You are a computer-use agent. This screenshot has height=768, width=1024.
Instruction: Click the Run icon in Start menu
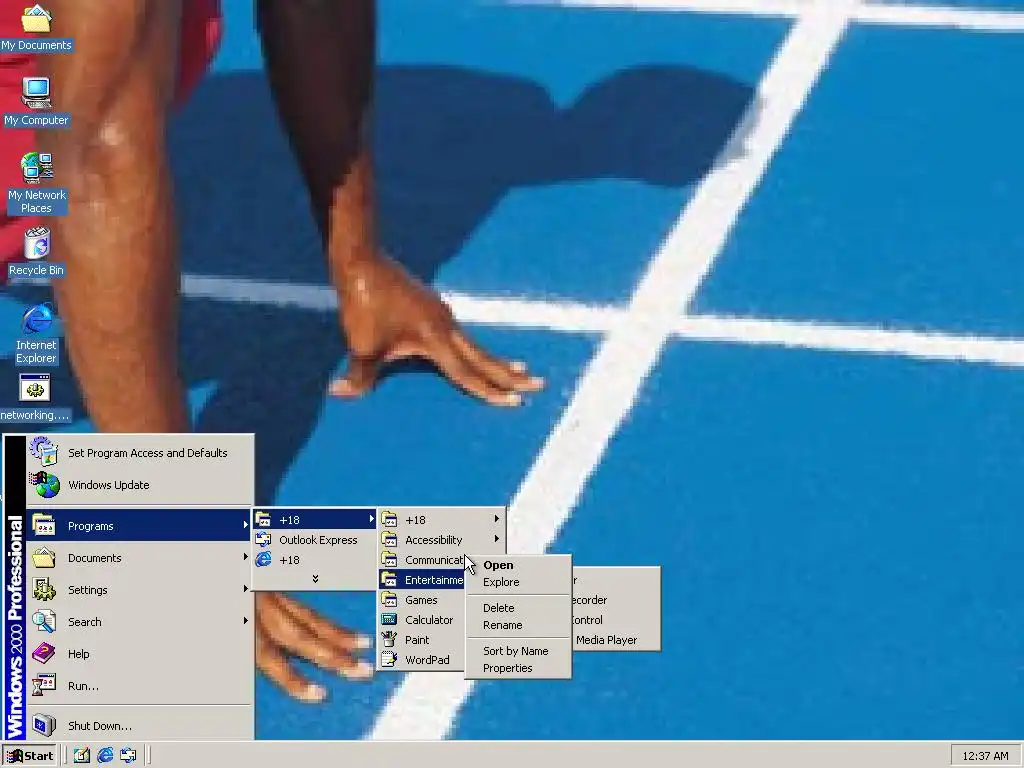point(44,685)
